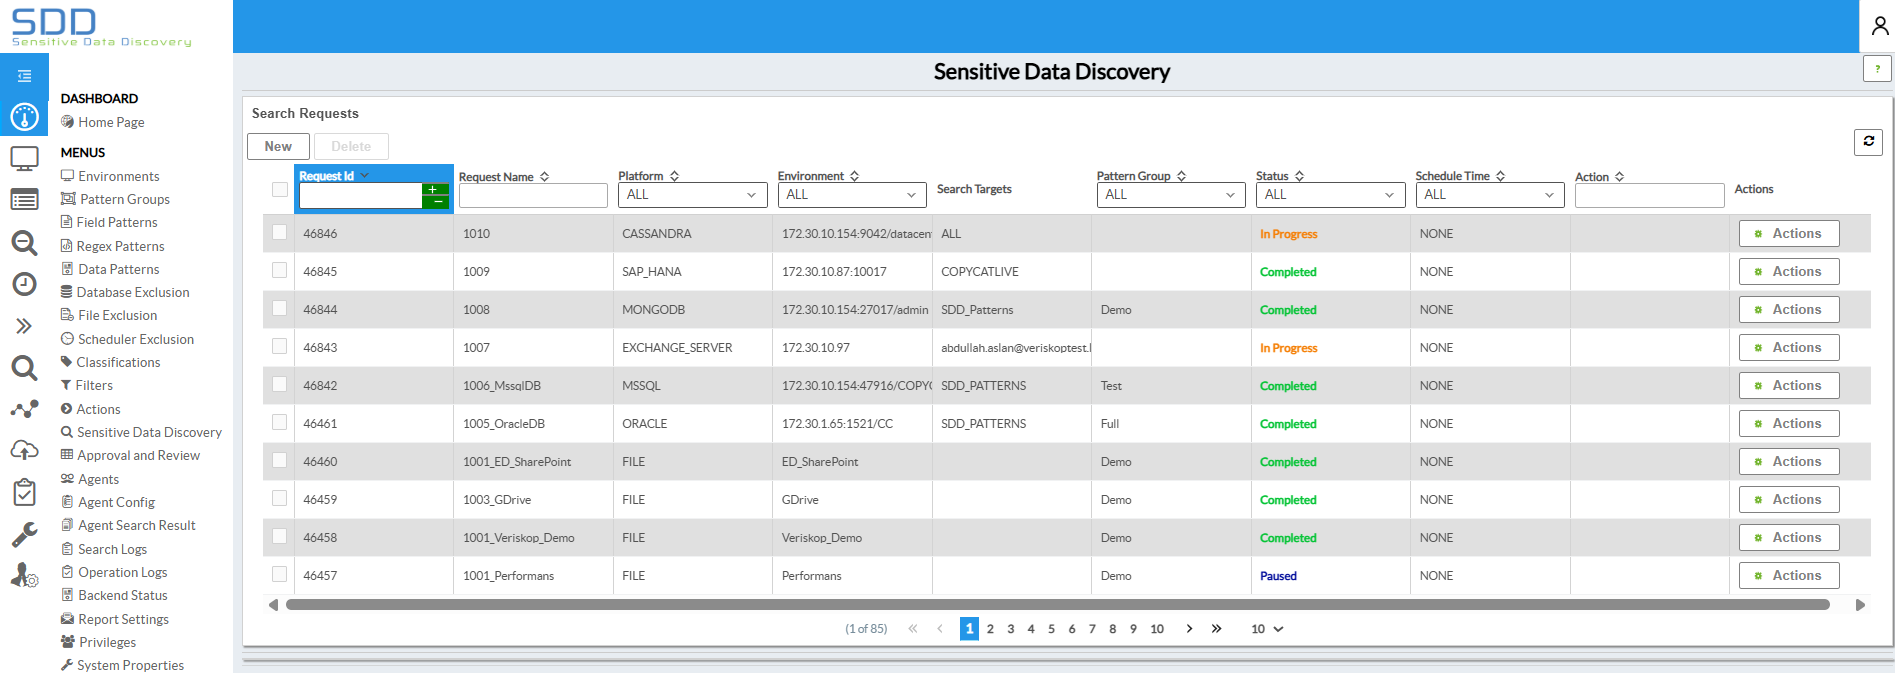Refresh the Search Requests table
Screen dimensions: 1895x673
tap(1868, 142)
